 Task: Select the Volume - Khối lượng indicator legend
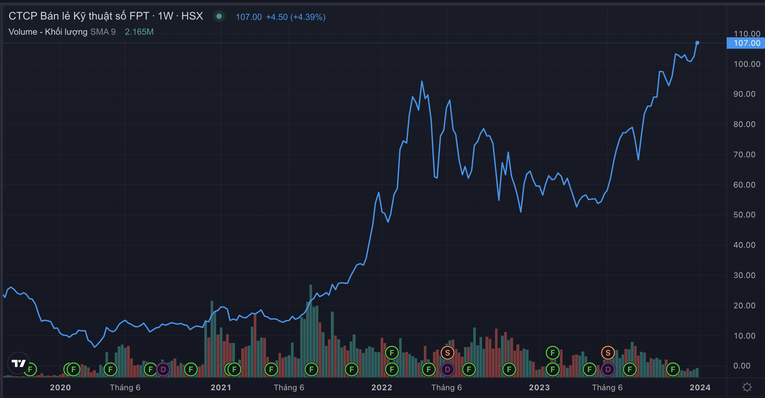[x=48, y=32]
